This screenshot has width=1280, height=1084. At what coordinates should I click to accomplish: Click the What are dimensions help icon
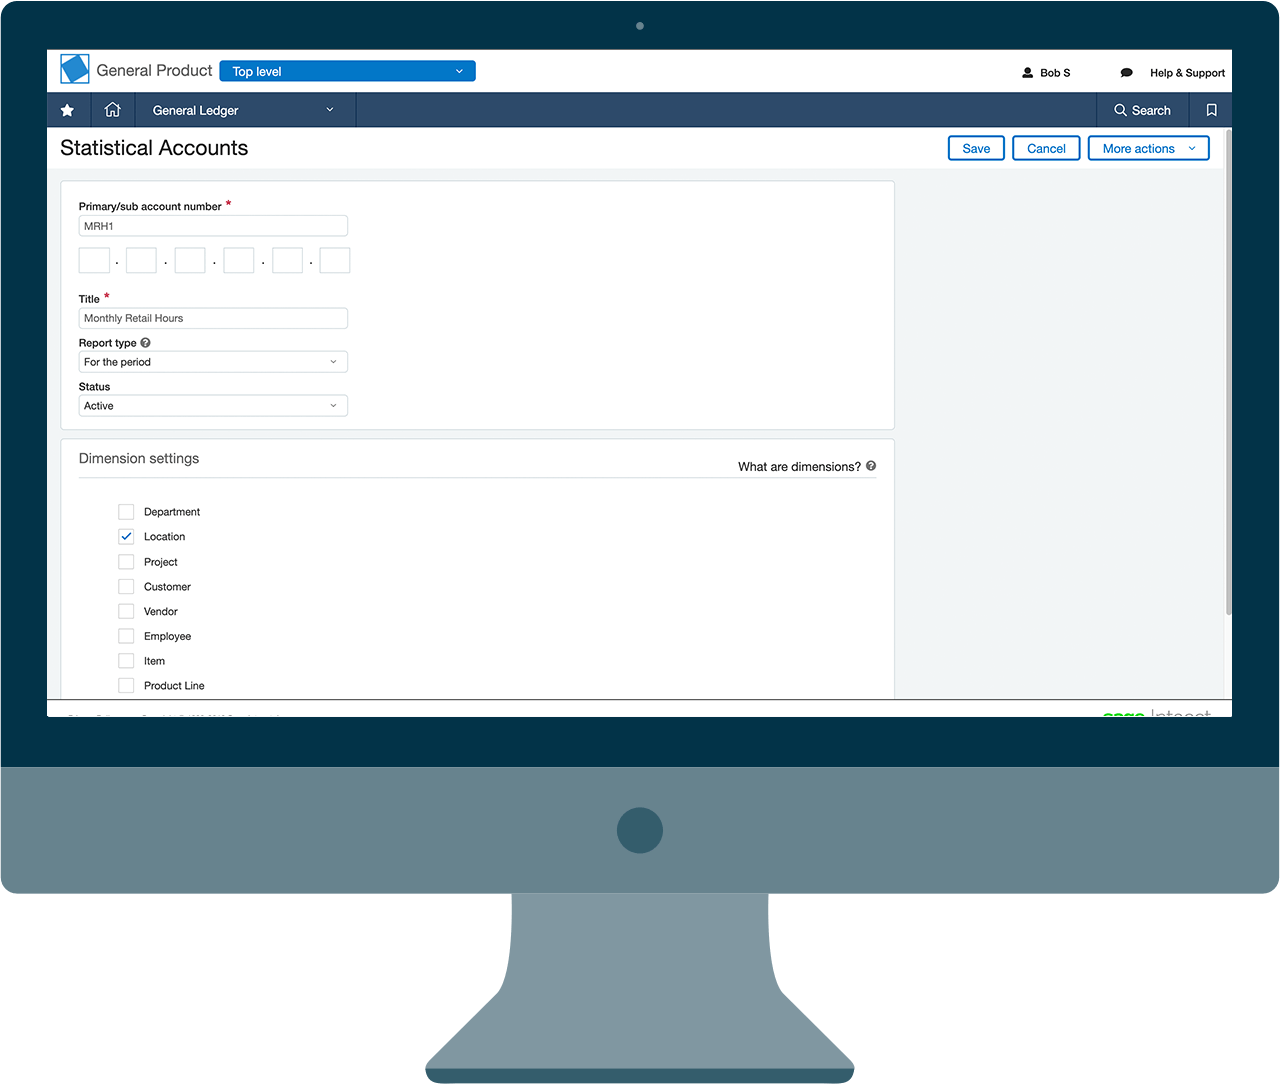point(871,466)
